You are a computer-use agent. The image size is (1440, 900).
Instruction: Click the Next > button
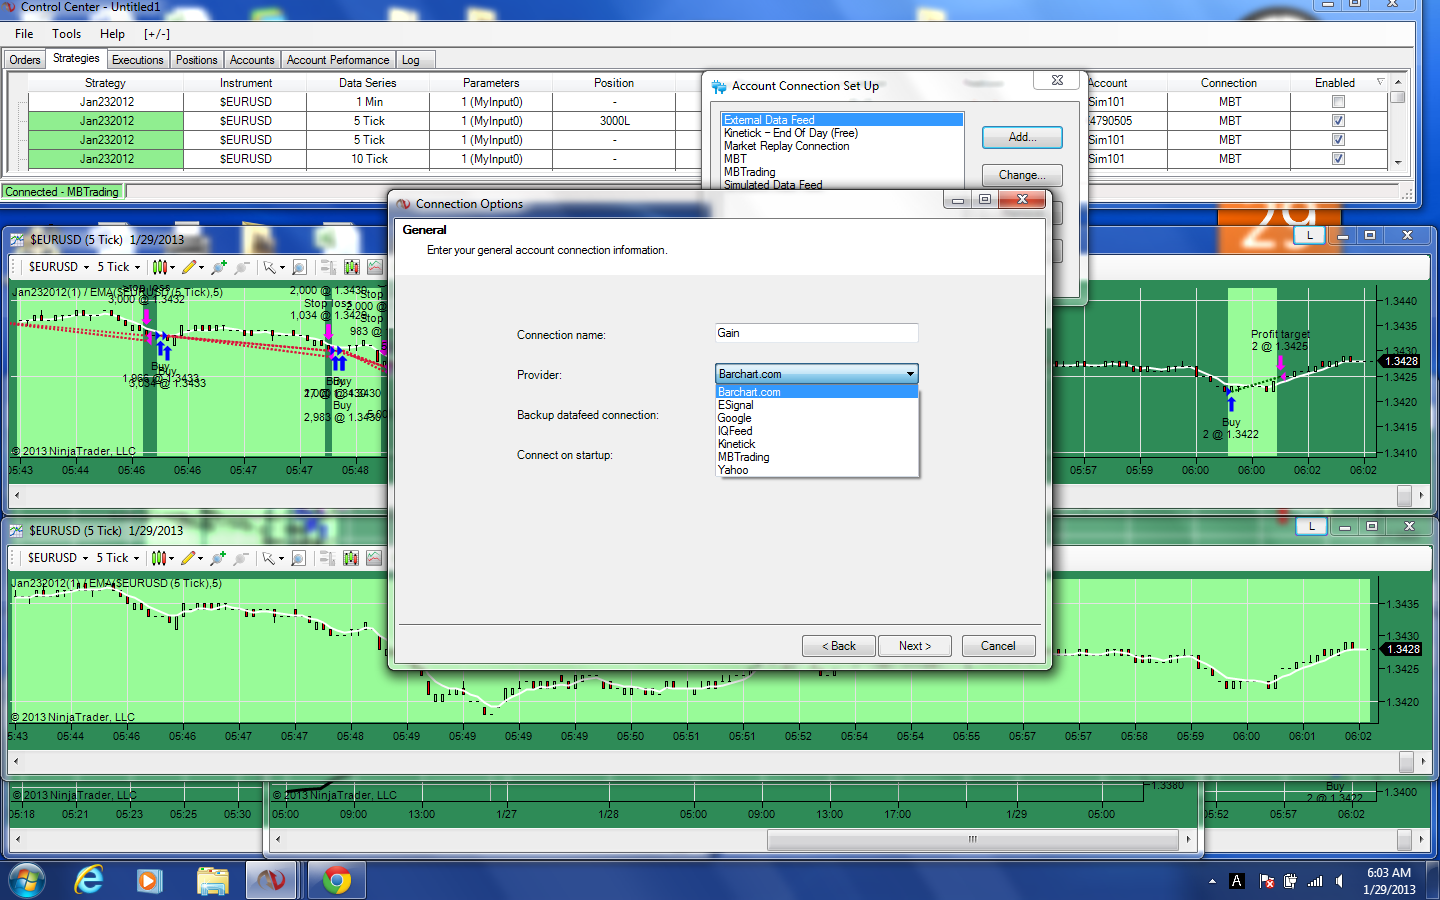[915, 646]
